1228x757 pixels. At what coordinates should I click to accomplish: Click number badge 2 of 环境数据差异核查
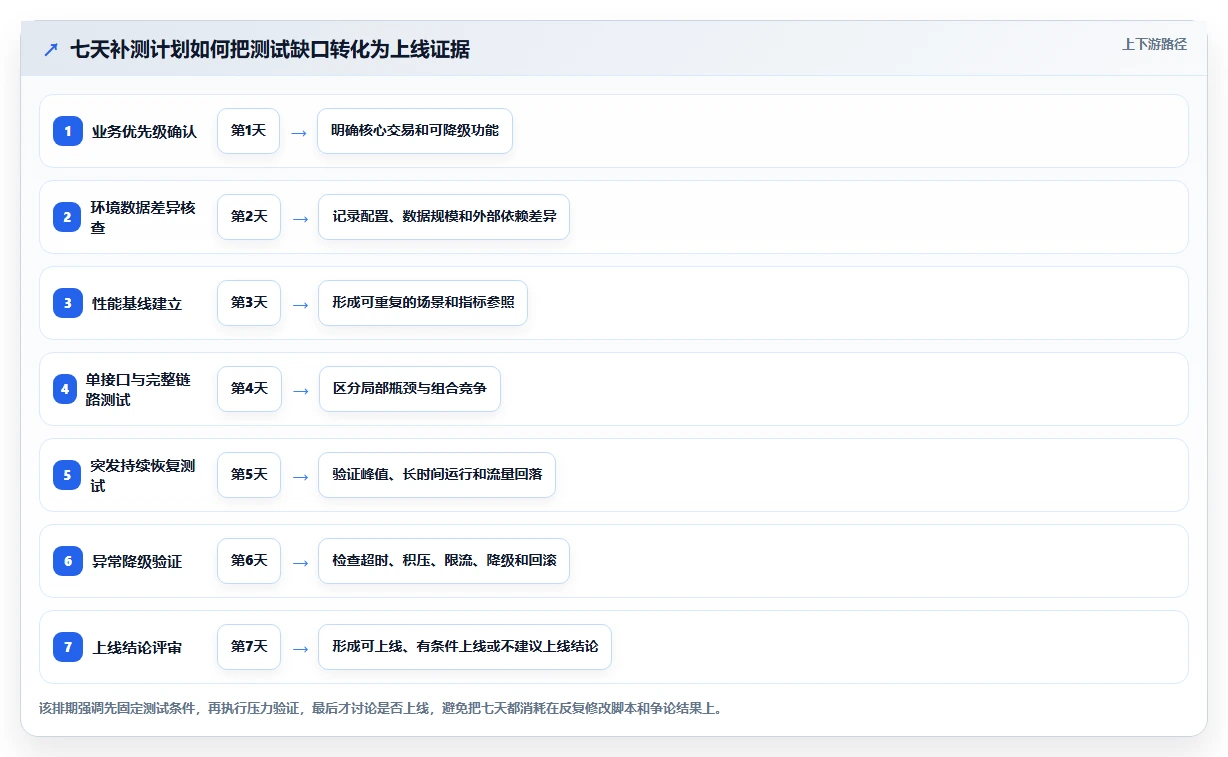click(x=68, y=217)
